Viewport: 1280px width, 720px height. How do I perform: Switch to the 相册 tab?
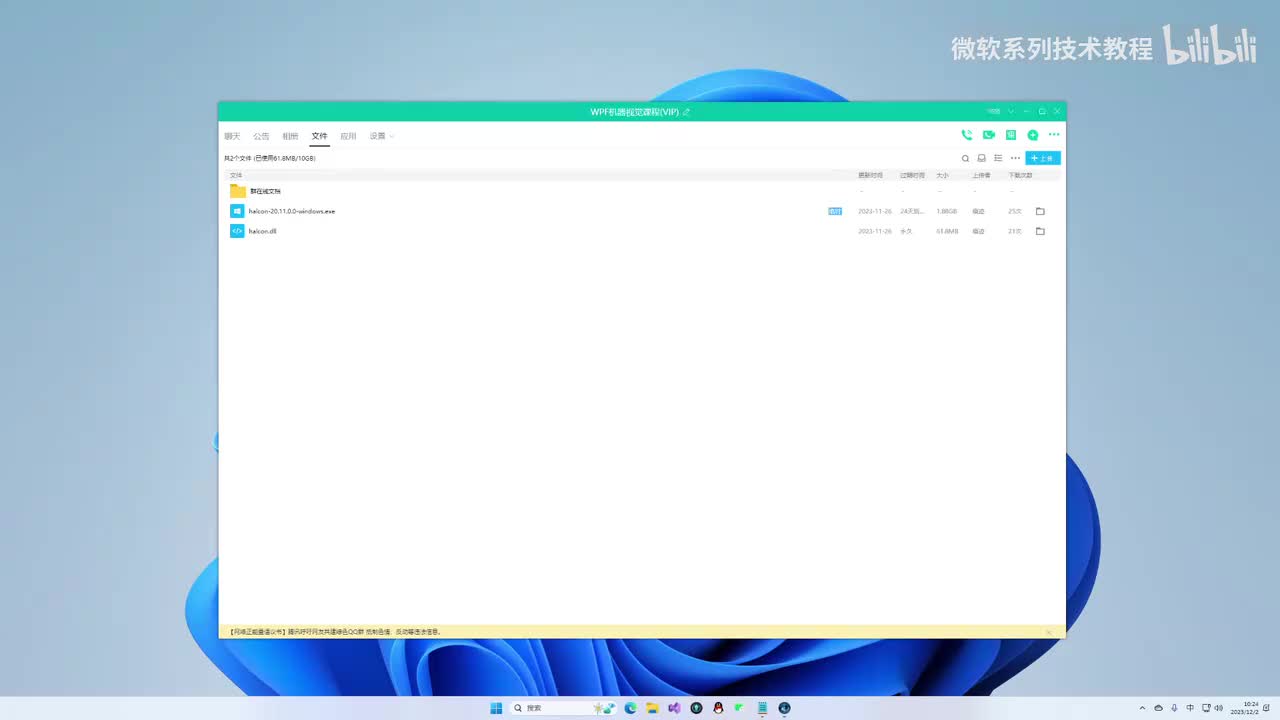tap(290, 136)
